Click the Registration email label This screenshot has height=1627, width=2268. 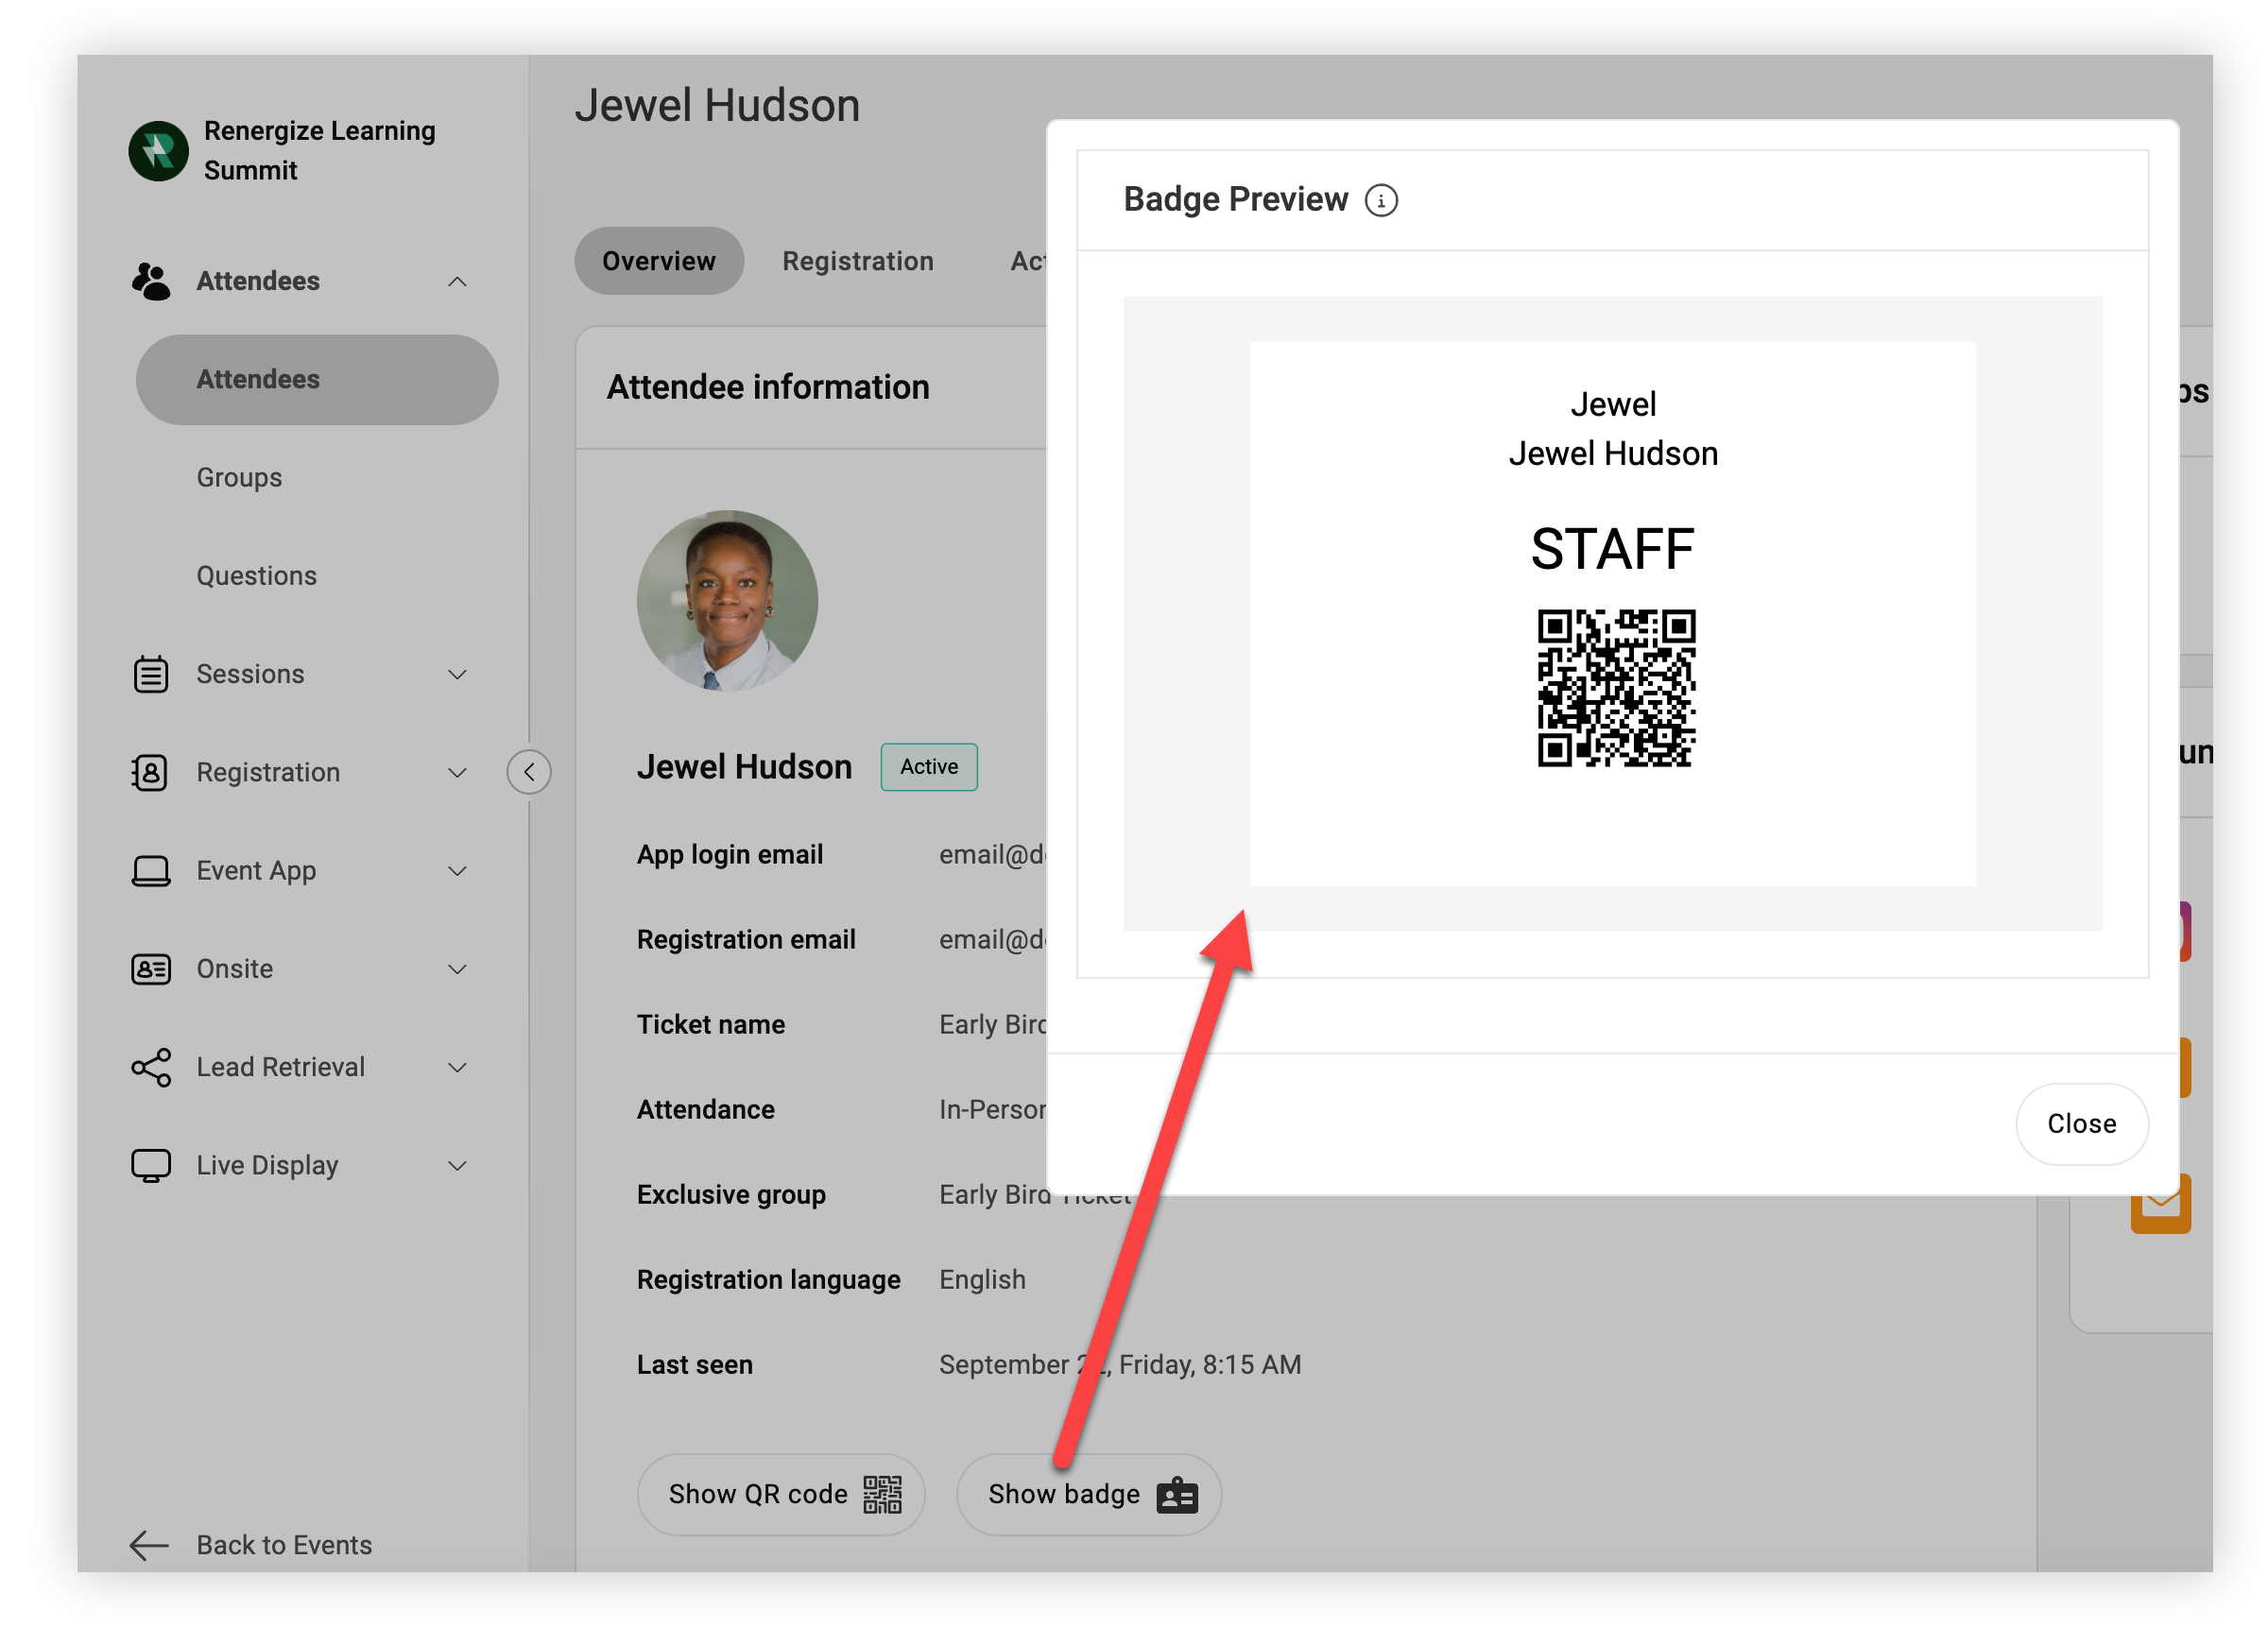click(746, 939)
